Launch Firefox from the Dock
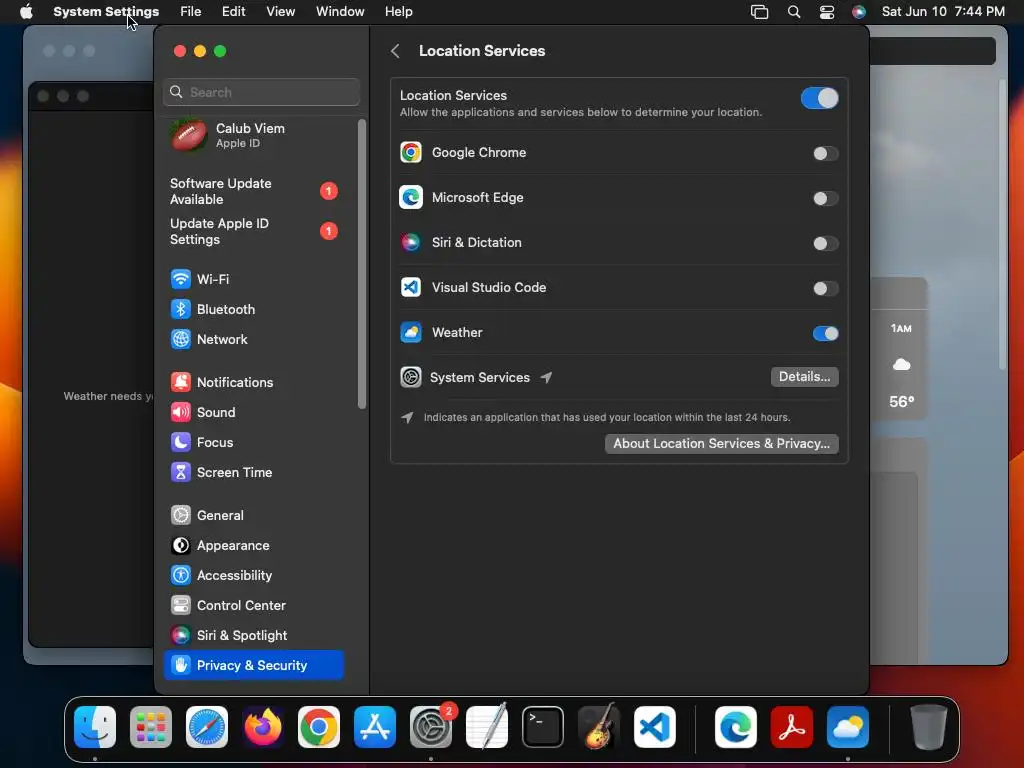The width and height of the screenshot is (1024, 768). pyautogui.click(x=263, y=727)
